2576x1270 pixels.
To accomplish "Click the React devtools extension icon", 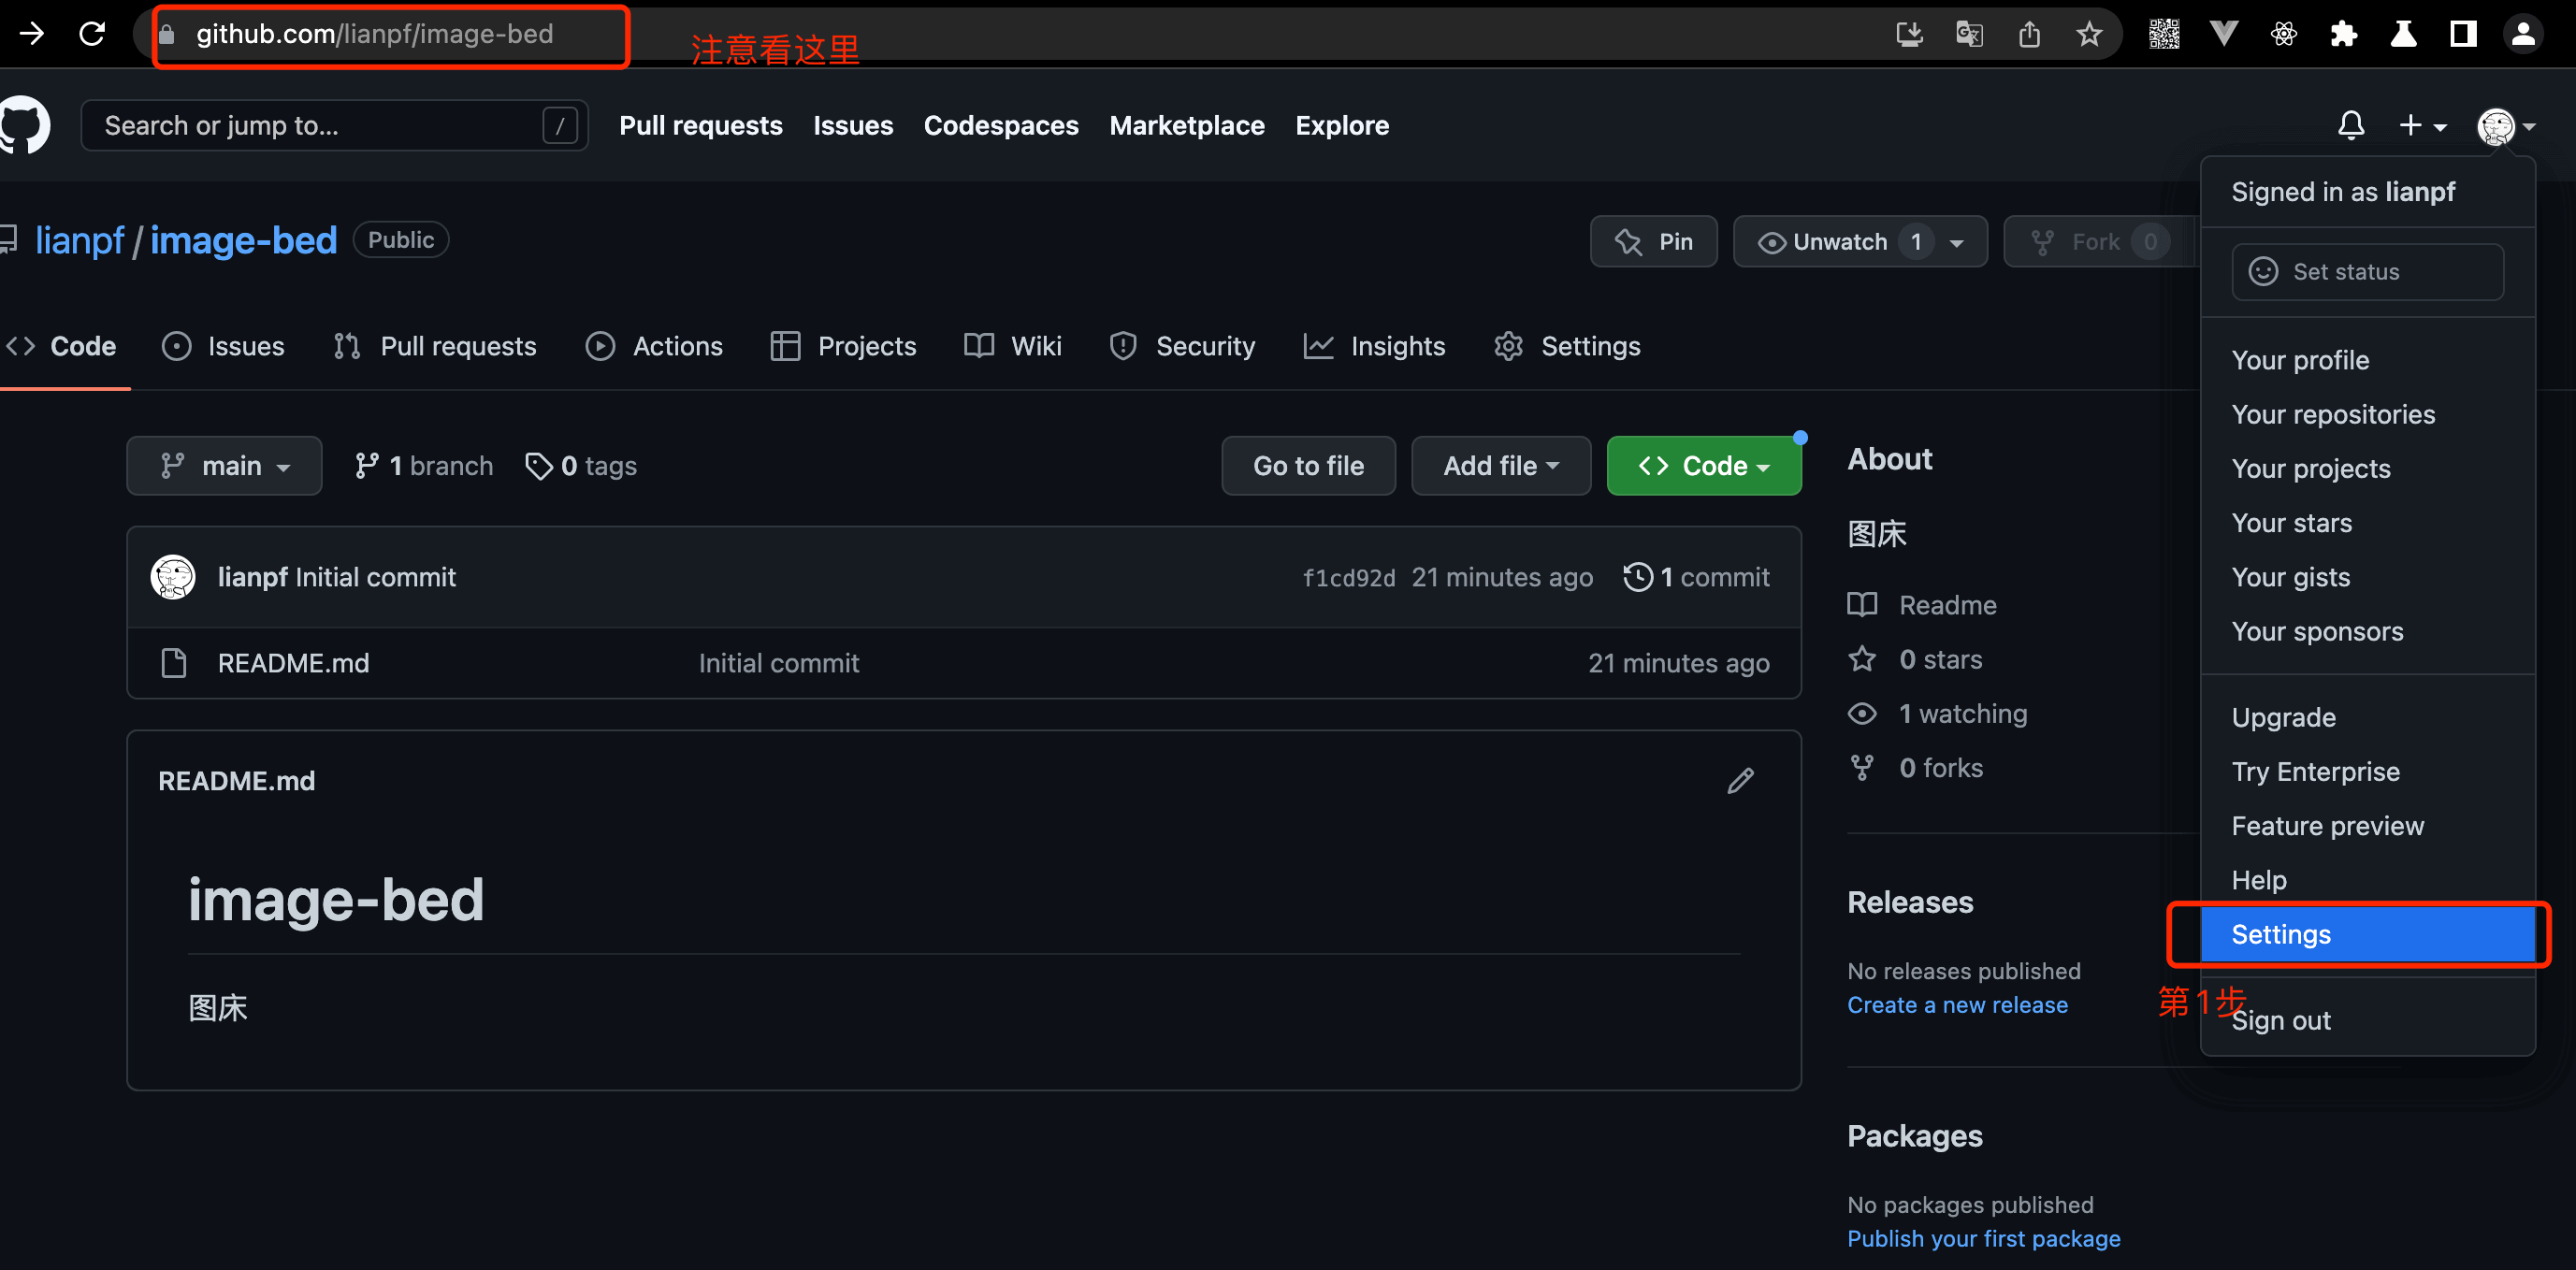I will coord(2284,35).
